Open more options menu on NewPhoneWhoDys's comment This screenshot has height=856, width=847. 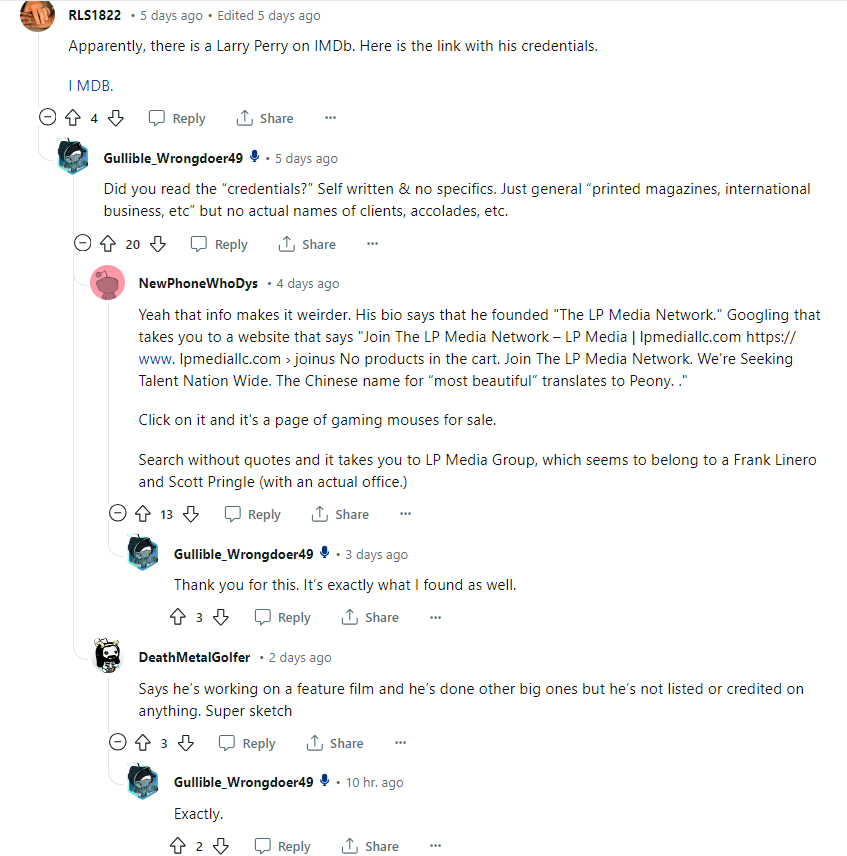[405, 514]
